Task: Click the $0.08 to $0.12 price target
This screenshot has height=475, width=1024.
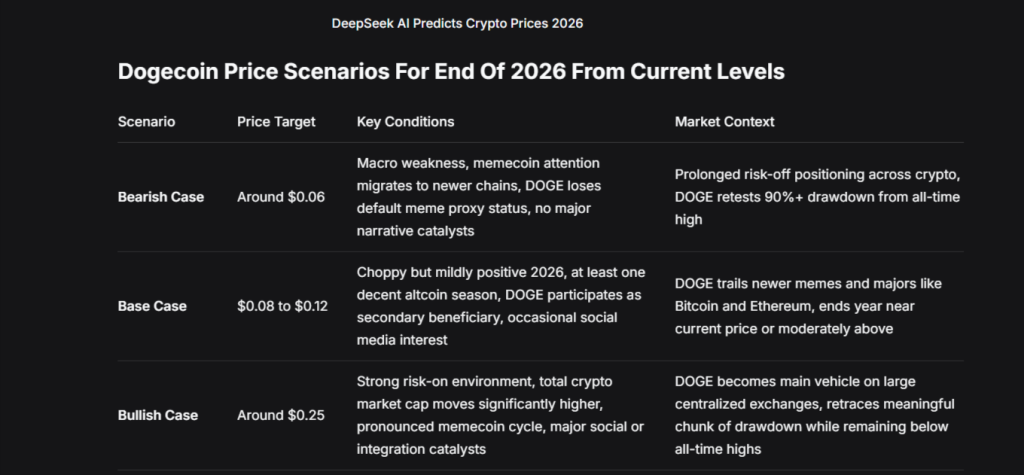Action: point(282,305)
